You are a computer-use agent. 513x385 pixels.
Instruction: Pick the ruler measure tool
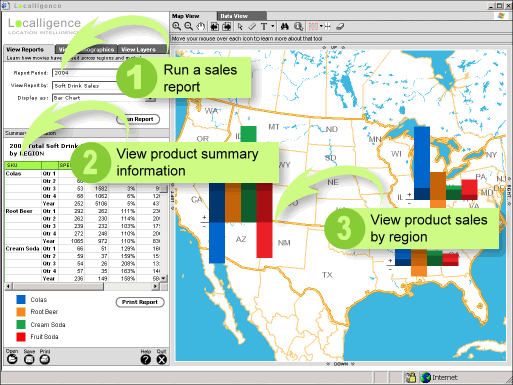click(252, 27)
